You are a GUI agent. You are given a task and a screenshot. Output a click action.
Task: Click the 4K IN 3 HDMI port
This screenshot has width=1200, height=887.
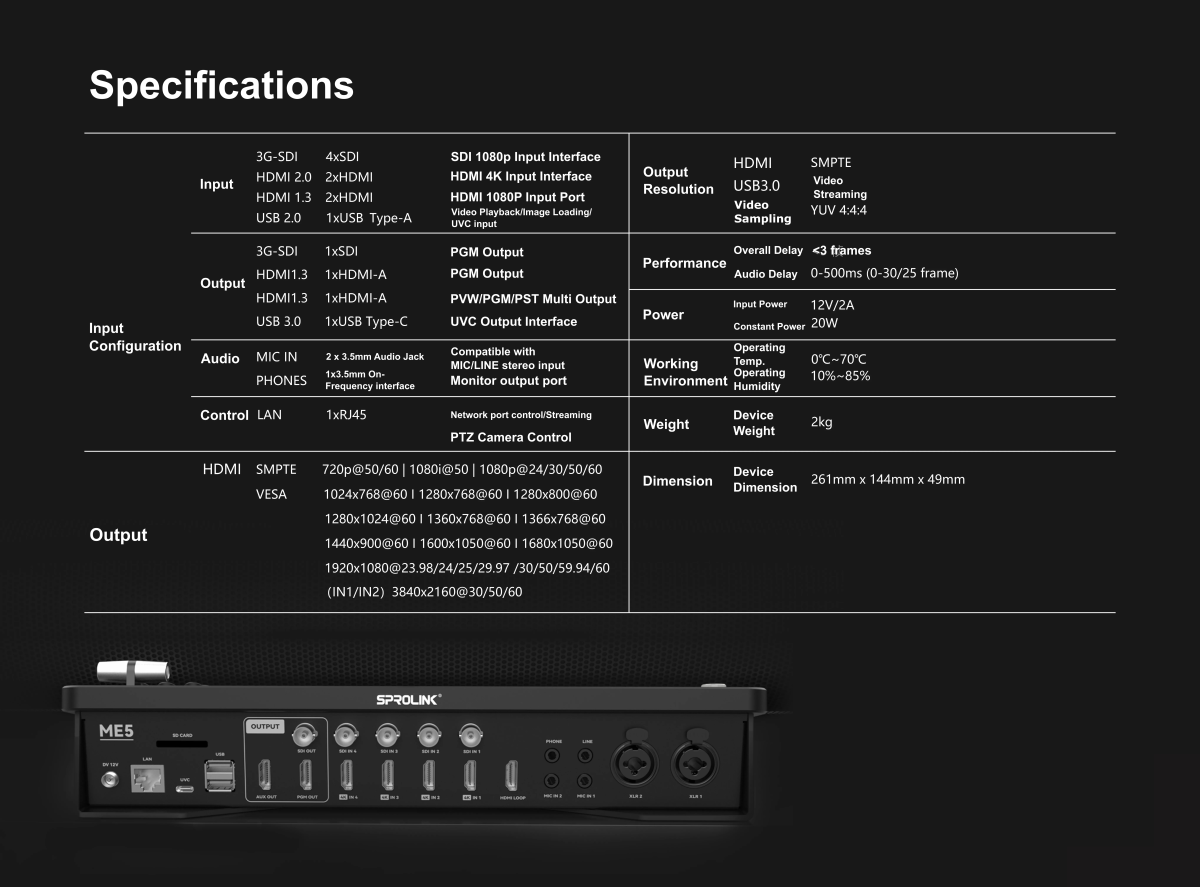click(388, 775)
